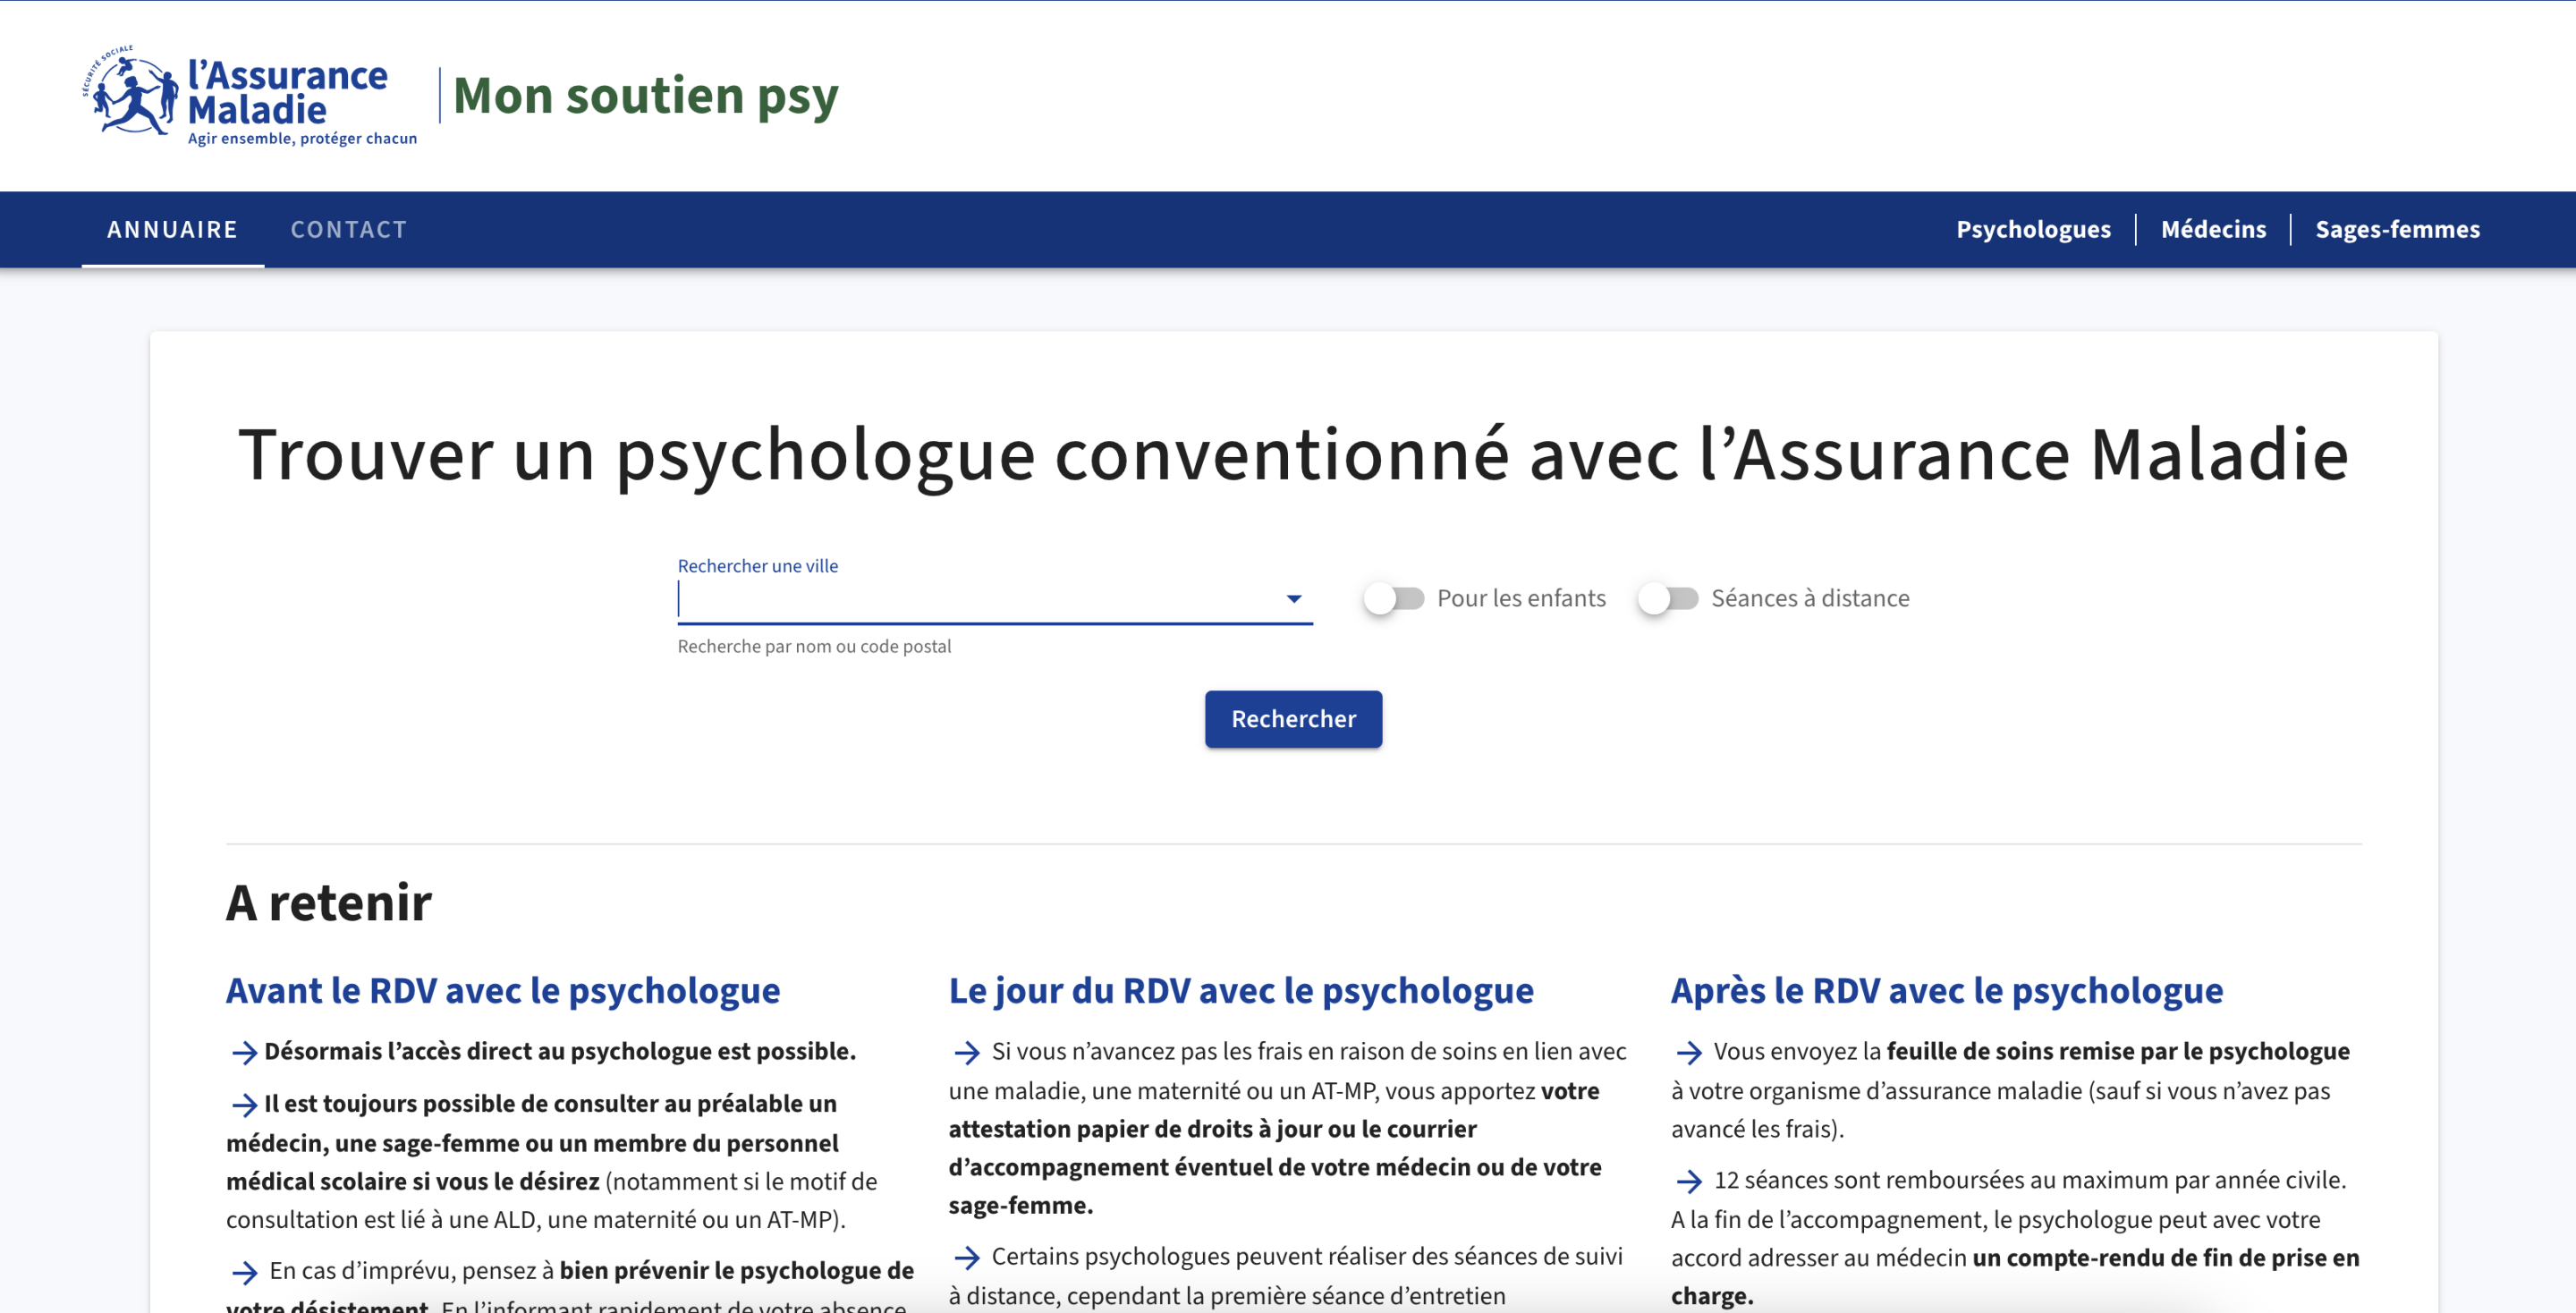2576x1313 pixels.
Task: Open the CONTACT tab
Action: pos(349,229)
